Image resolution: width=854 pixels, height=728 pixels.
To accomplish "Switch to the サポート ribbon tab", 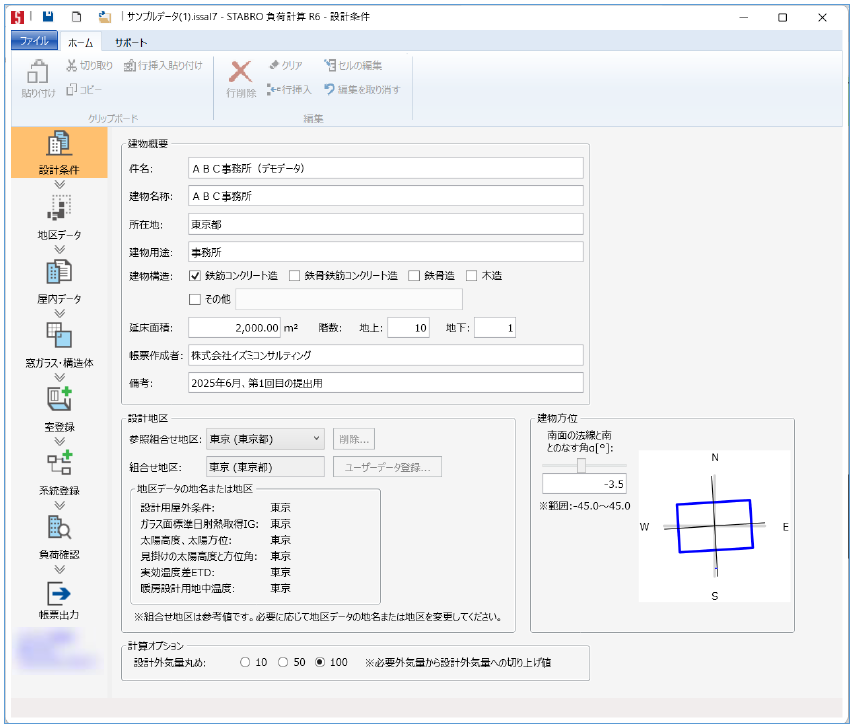I will click(130, 42).
